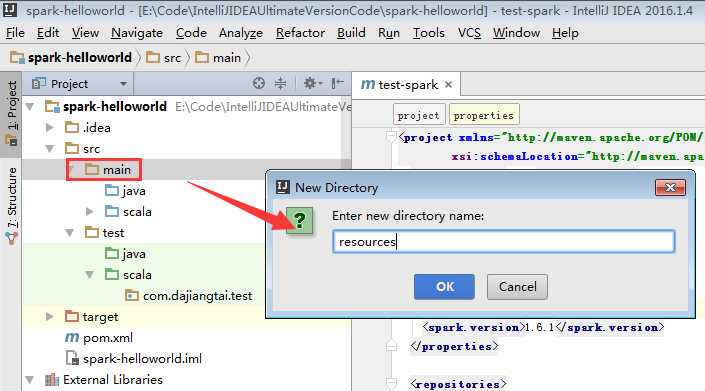Click the spark-helloworld.iml file icon

click(72, 358)
